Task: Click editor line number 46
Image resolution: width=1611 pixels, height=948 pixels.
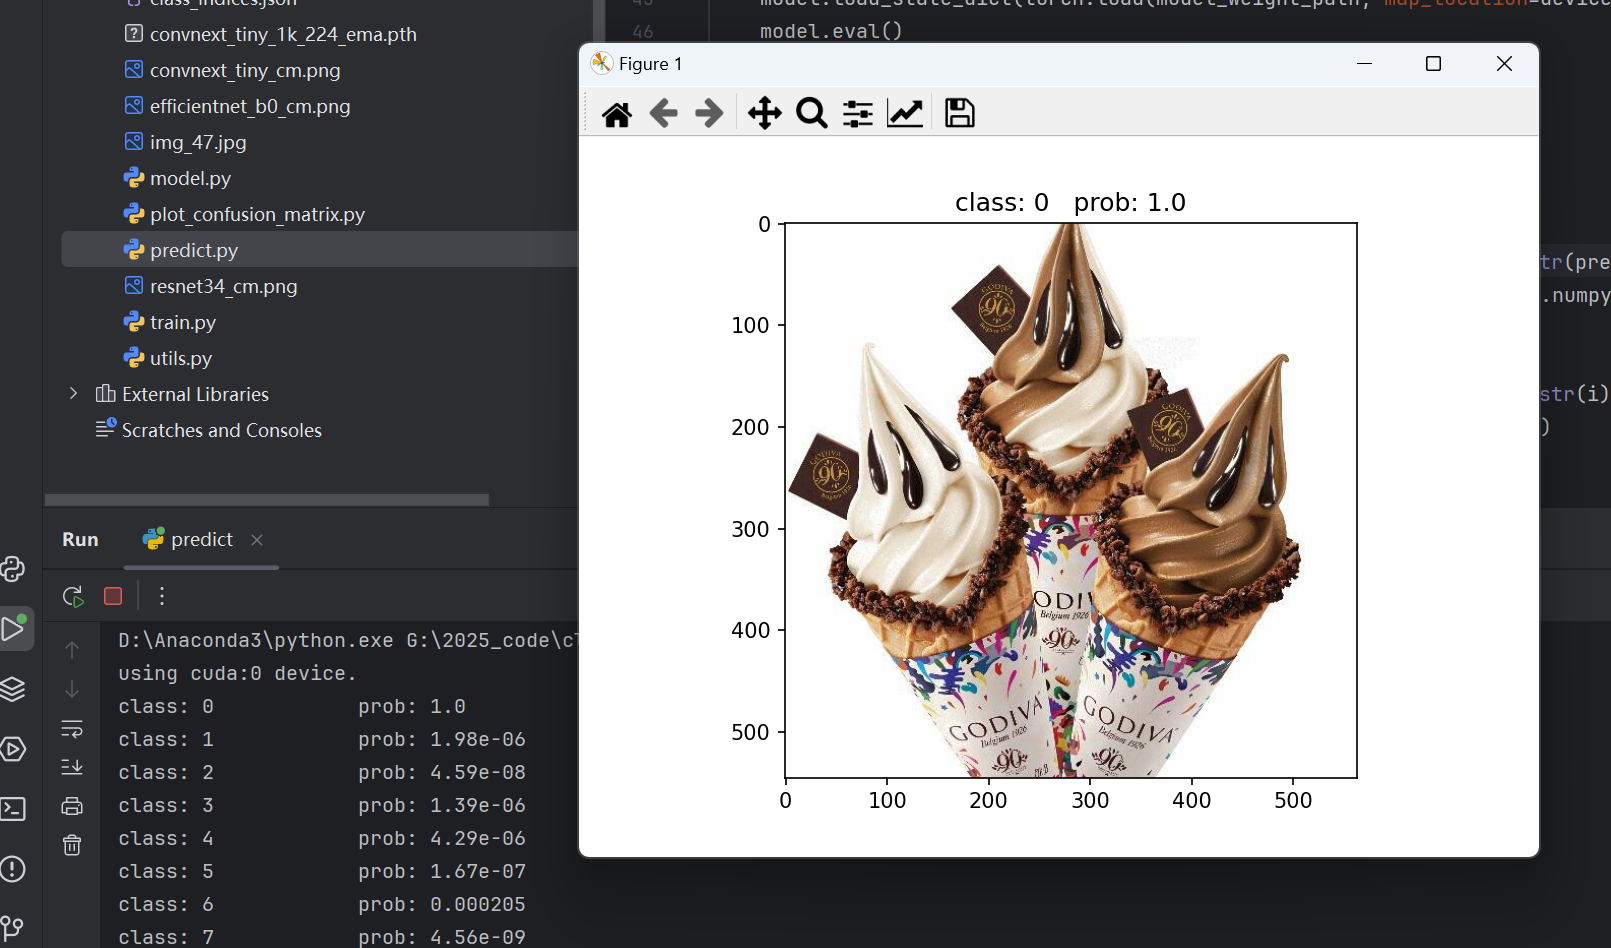Action: tap(643, 31)
